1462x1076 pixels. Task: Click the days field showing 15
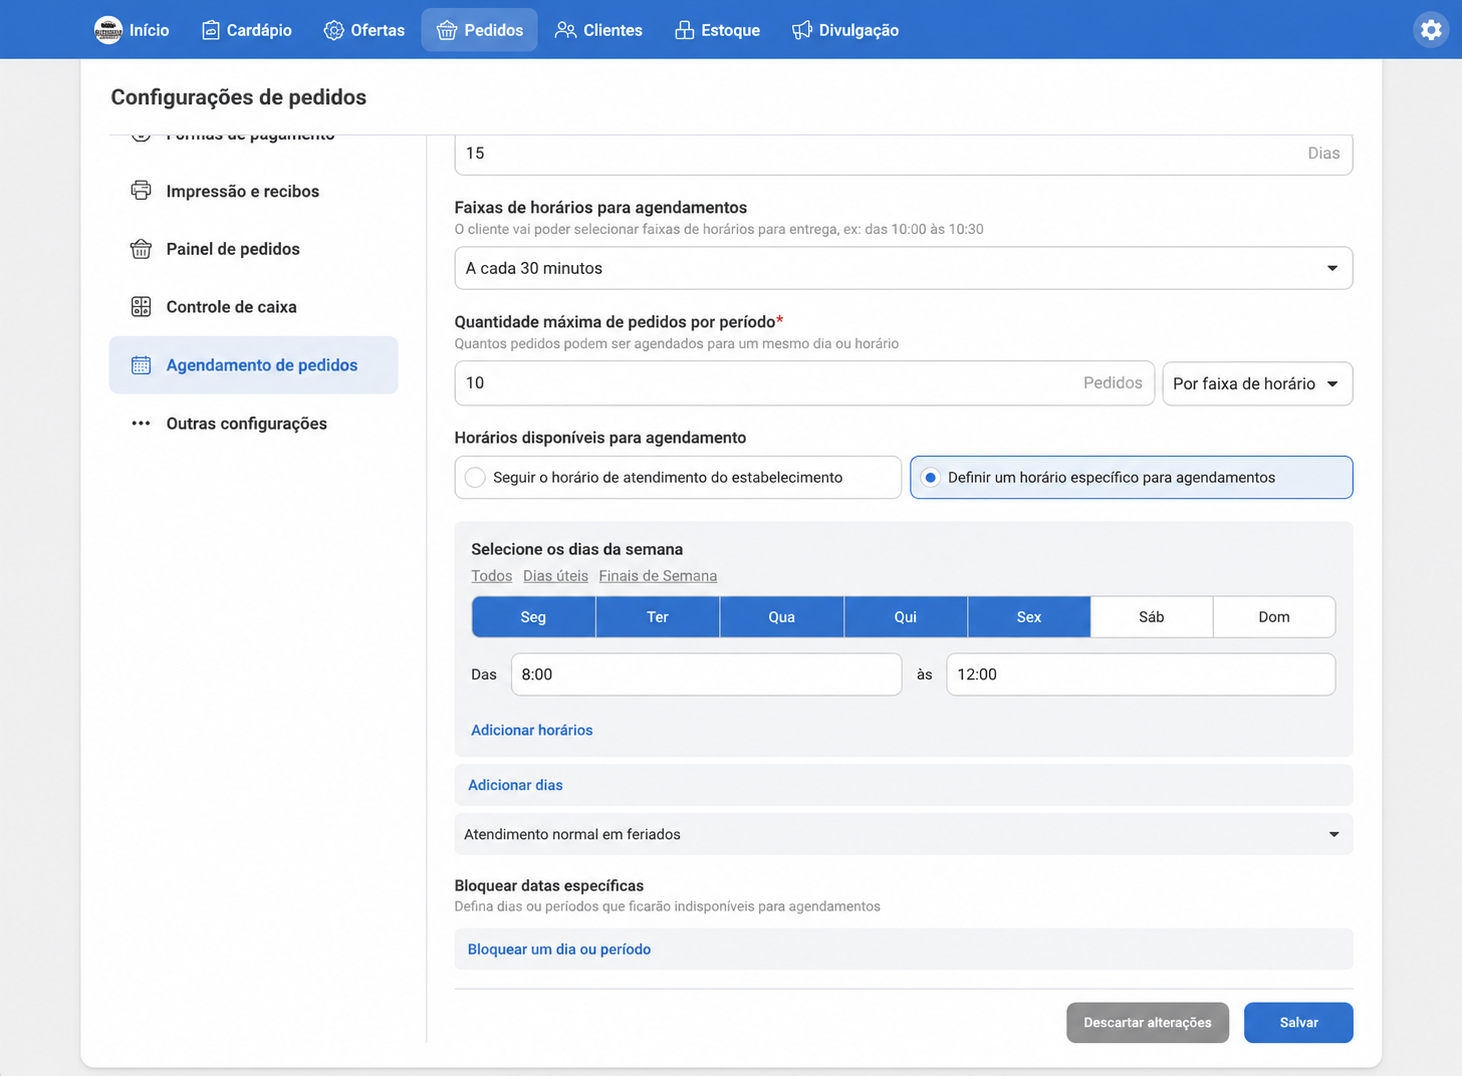903,154
